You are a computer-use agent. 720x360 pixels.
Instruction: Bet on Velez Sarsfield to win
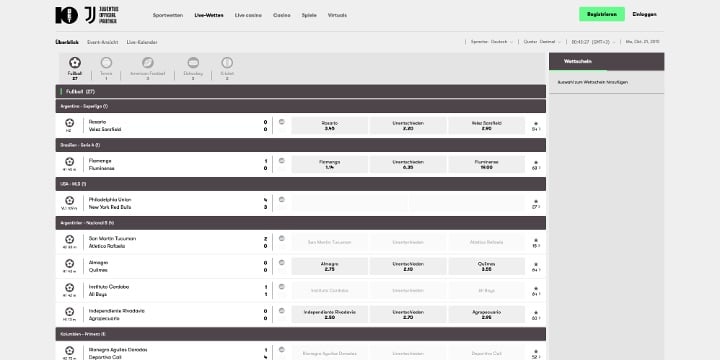(486, 125)
